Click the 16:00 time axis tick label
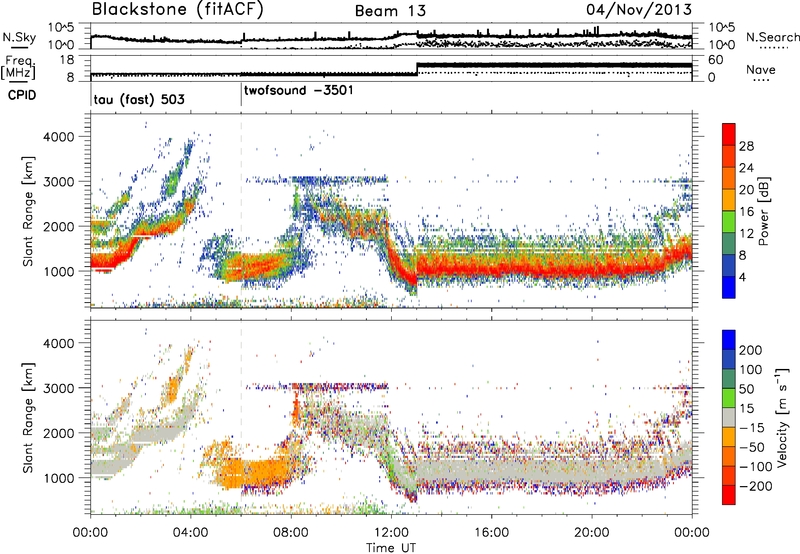800x554 pixels. click(491, 533)
